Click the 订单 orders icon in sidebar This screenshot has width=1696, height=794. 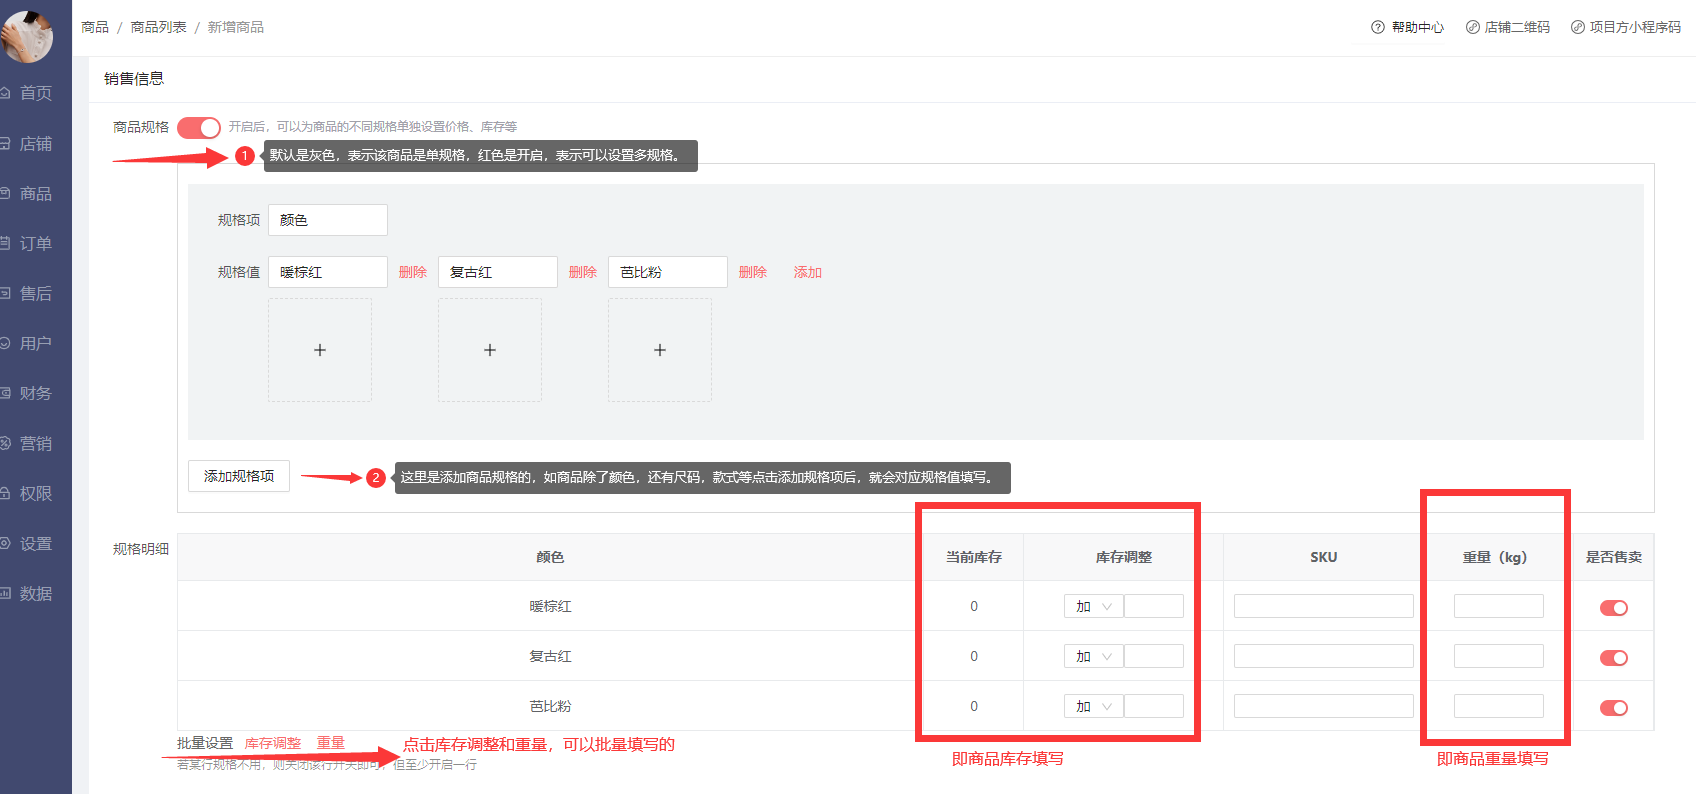(x=6, y=244)
